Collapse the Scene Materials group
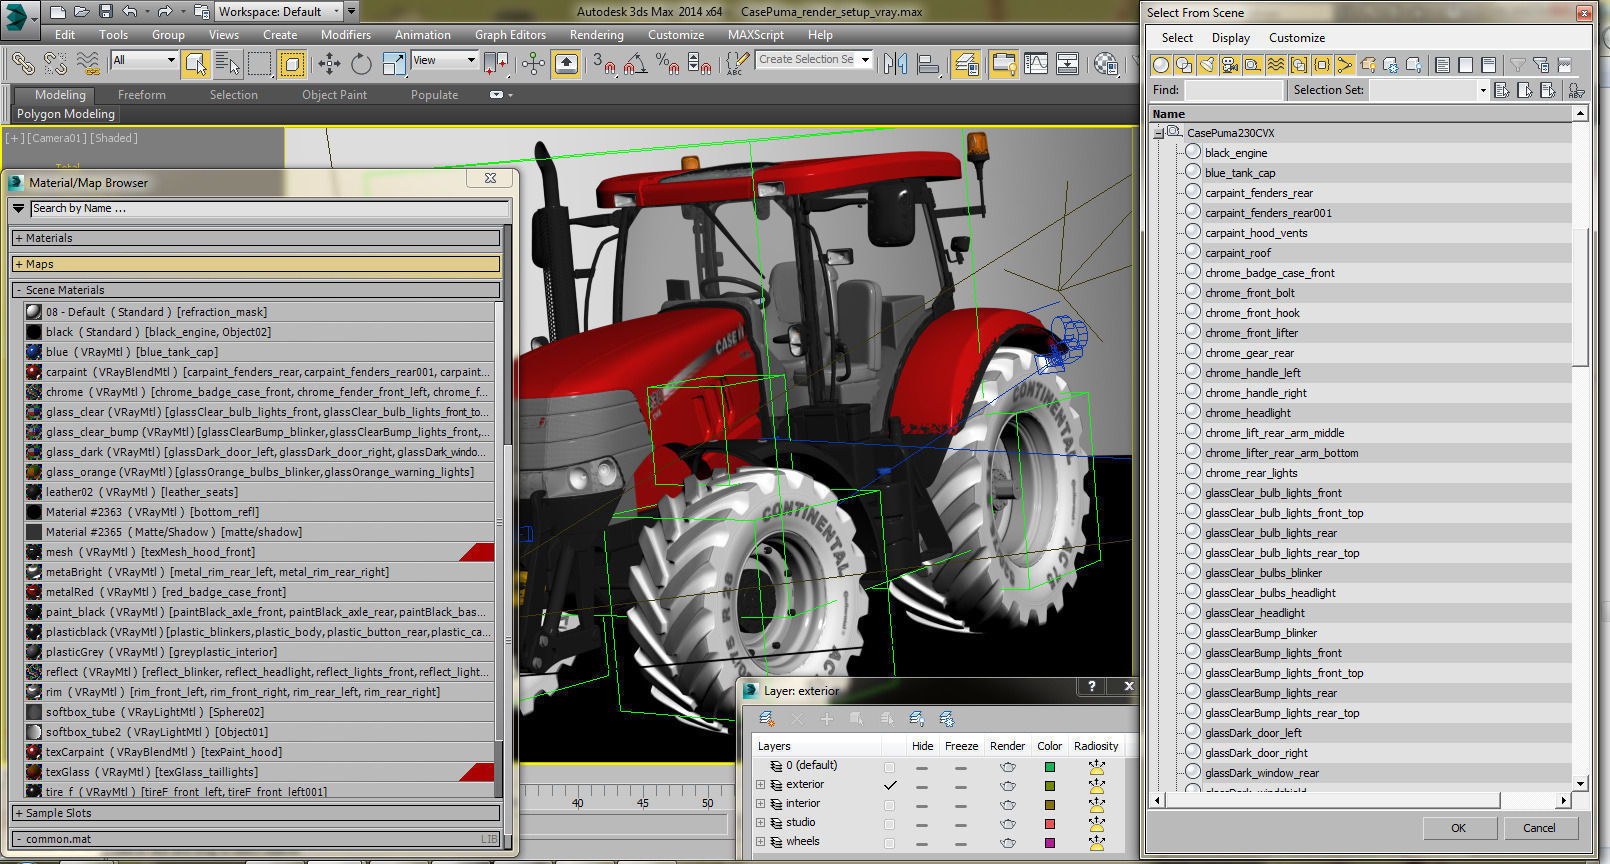Viewport: 1610px width, 864px height. (256, 290)
